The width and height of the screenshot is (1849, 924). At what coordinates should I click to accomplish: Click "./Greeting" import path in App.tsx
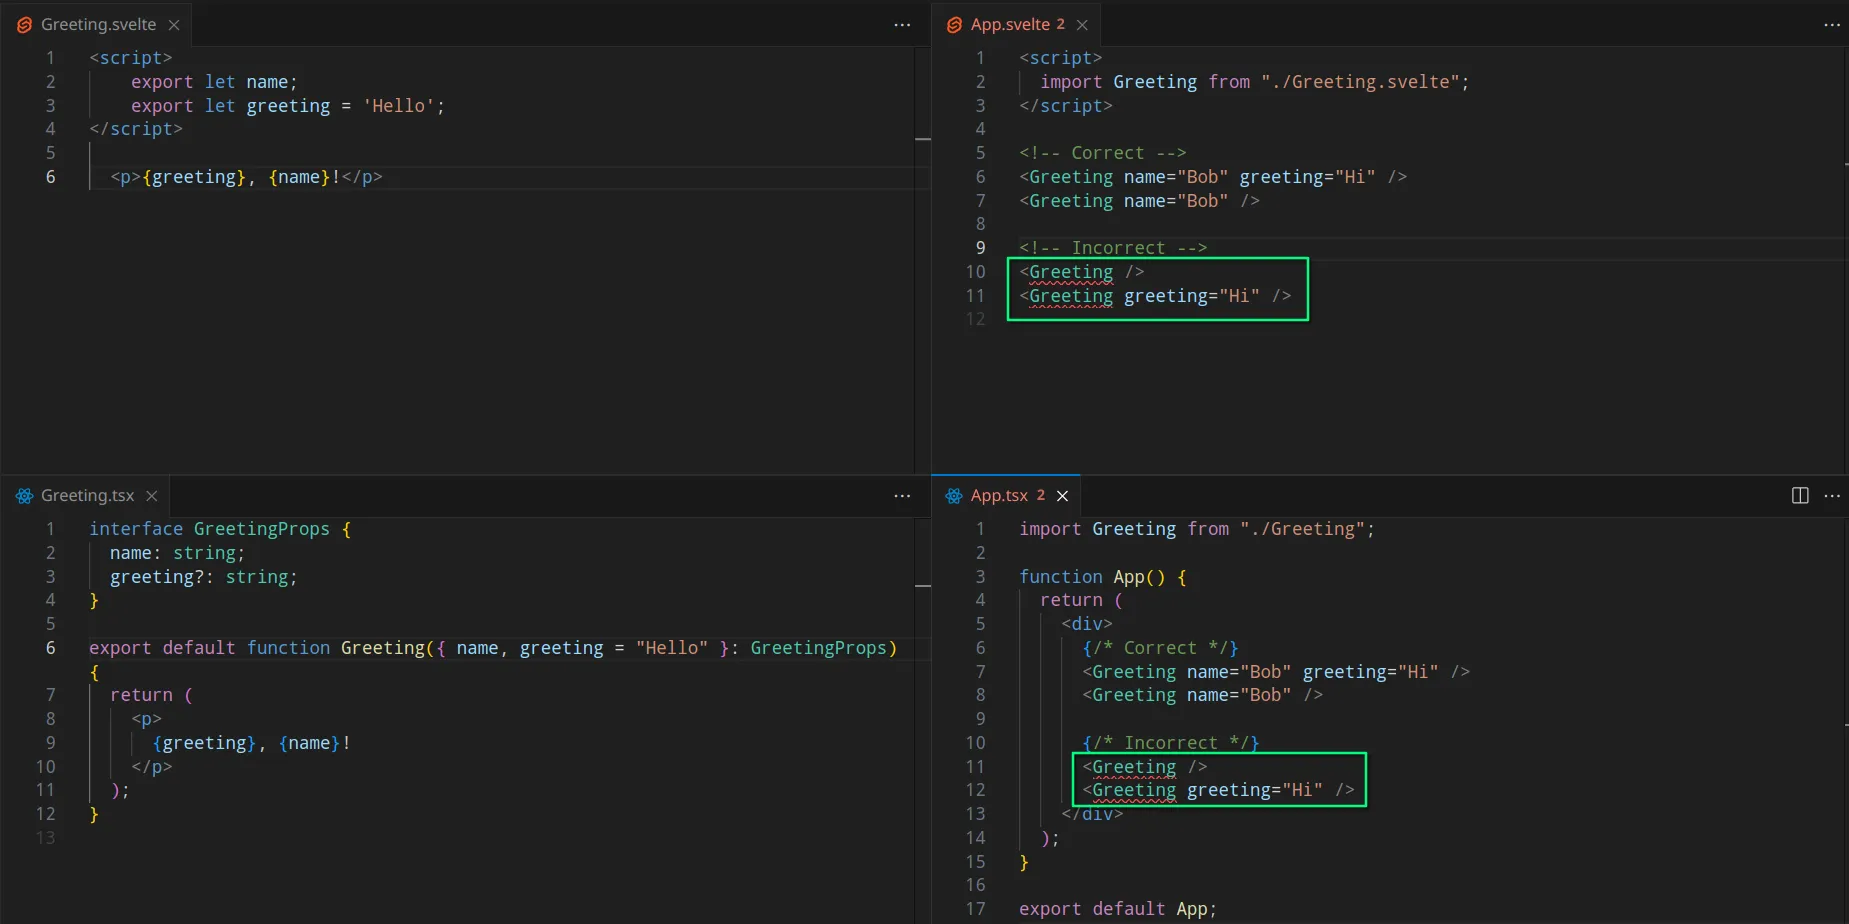(x=1302, y=529)
